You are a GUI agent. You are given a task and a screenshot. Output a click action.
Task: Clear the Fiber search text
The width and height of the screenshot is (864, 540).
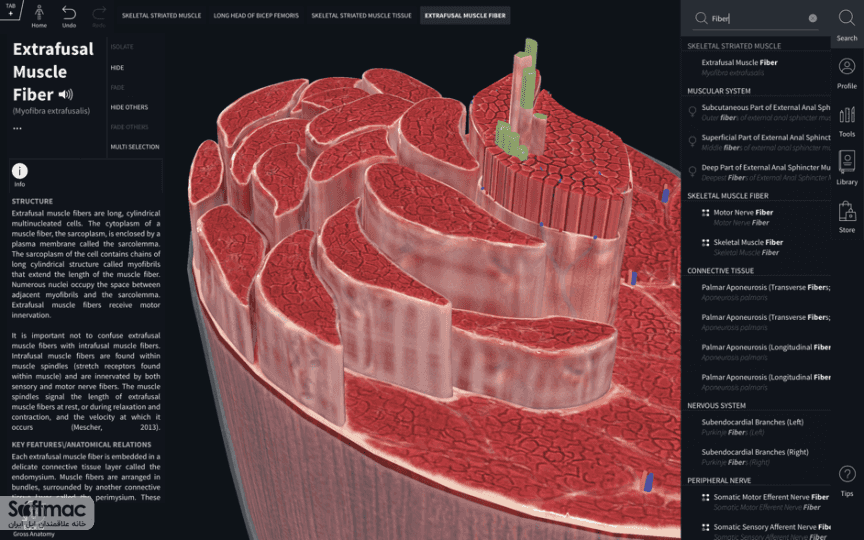click(813, 18)
